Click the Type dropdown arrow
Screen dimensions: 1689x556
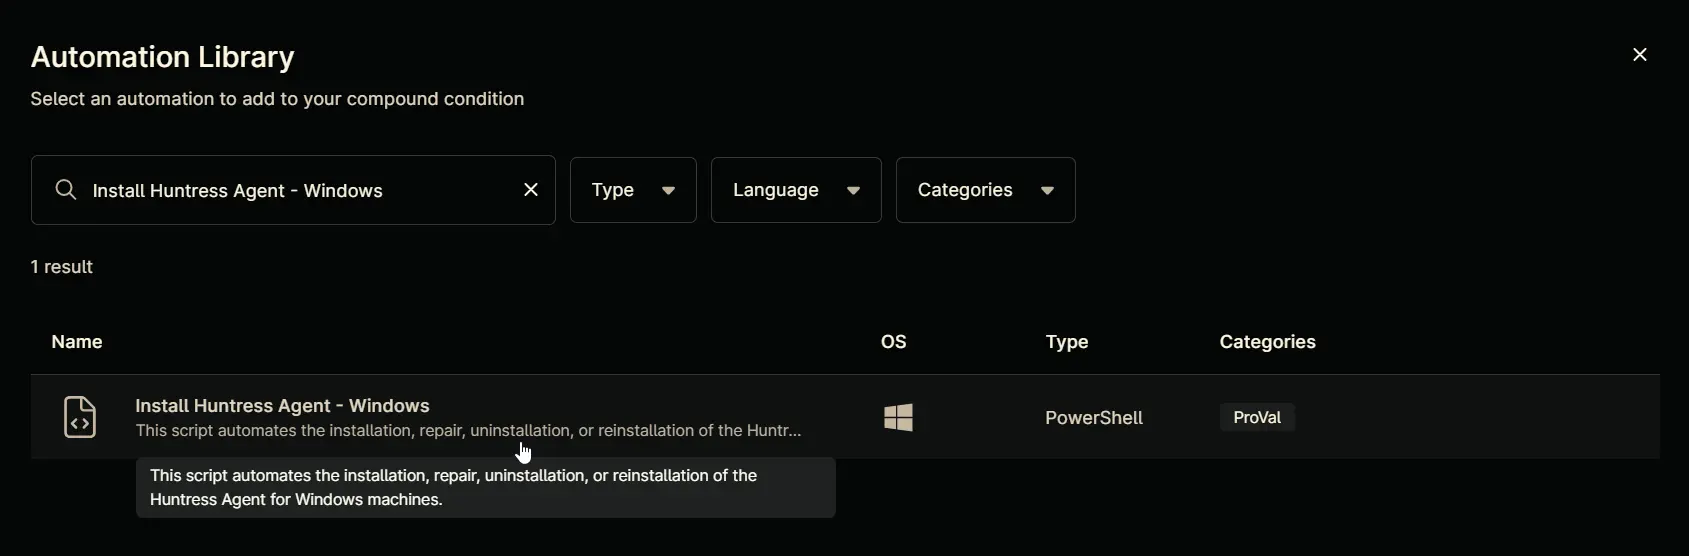tap(668, 191)
